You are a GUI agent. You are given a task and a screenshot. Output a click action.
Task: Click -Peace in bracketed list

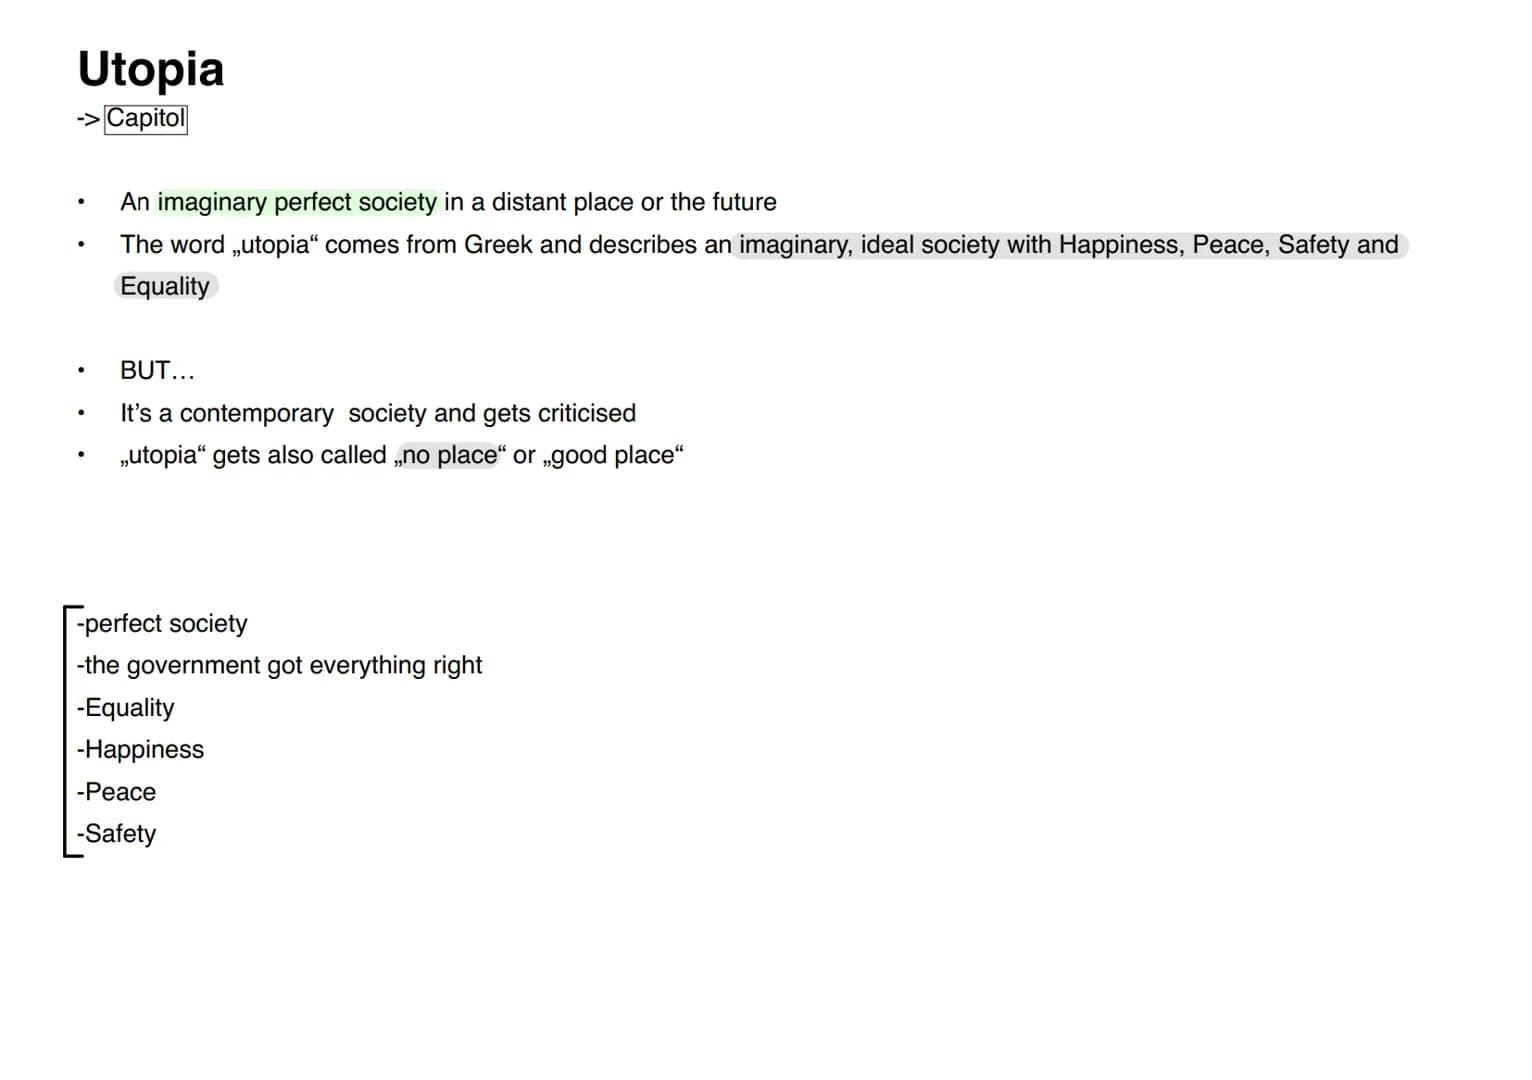[x=117, y=791]
